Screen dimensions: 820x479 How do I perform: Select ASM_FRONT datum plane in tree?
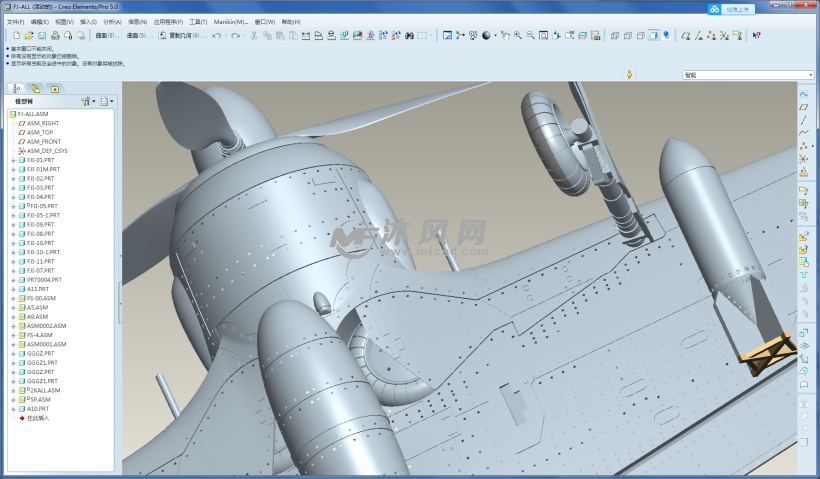tap(43, 142)
